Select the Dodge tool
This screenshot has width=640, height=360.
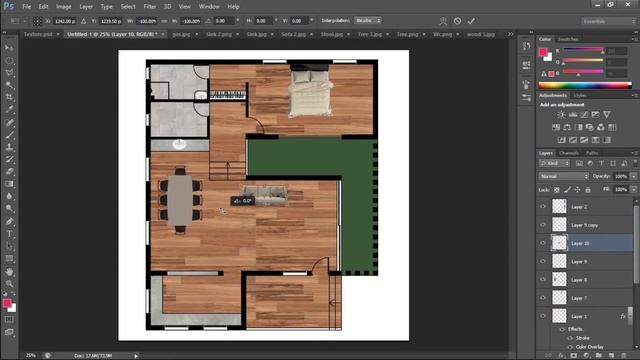[9, 209]
